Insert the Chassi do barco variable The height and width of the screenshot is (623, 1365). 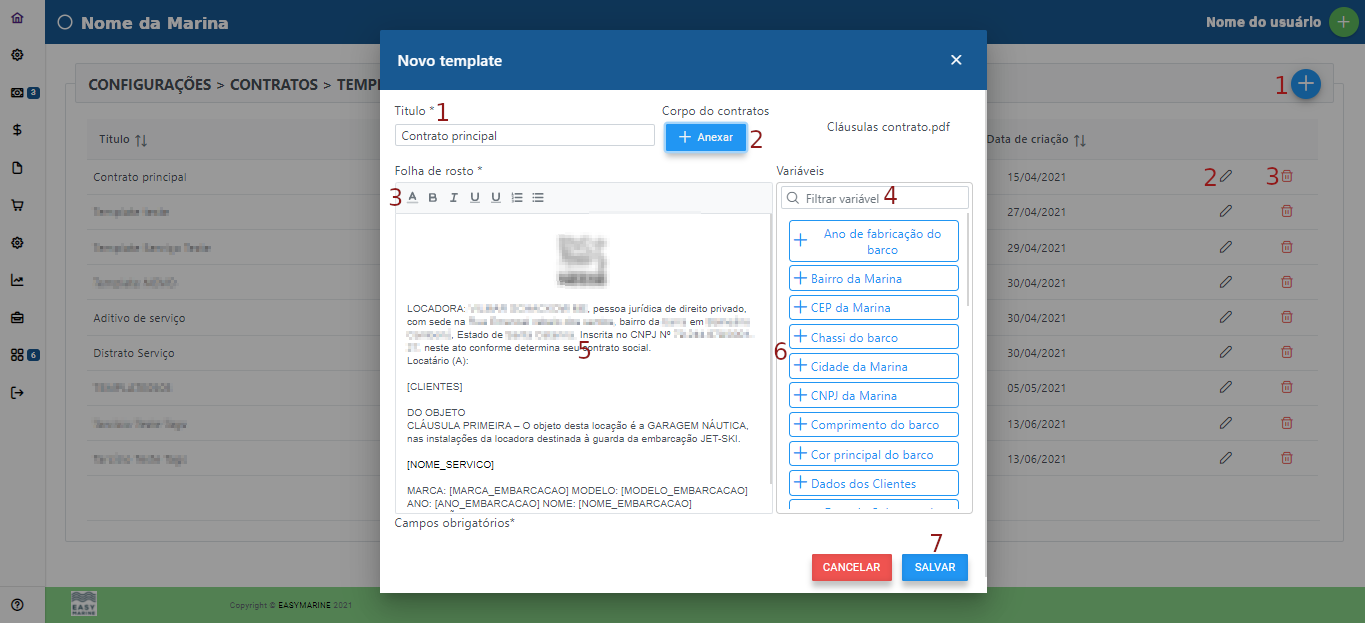point(873,337)
